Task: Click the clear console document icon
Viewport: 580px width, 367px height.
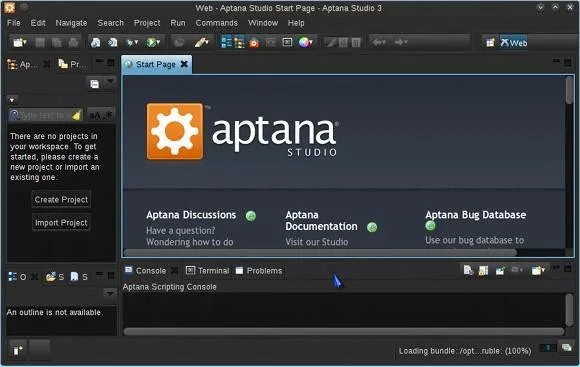Action: click(468, 270)
